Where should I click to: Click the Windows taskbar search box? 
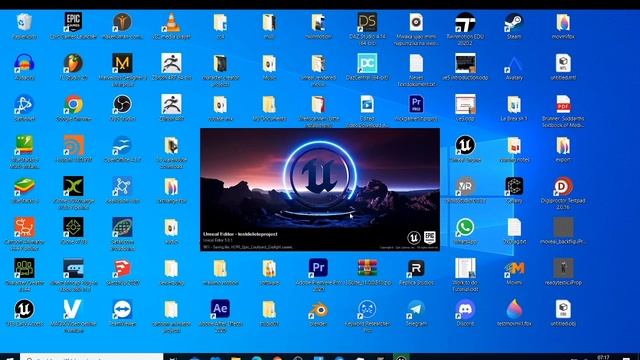tap(92, 357)
